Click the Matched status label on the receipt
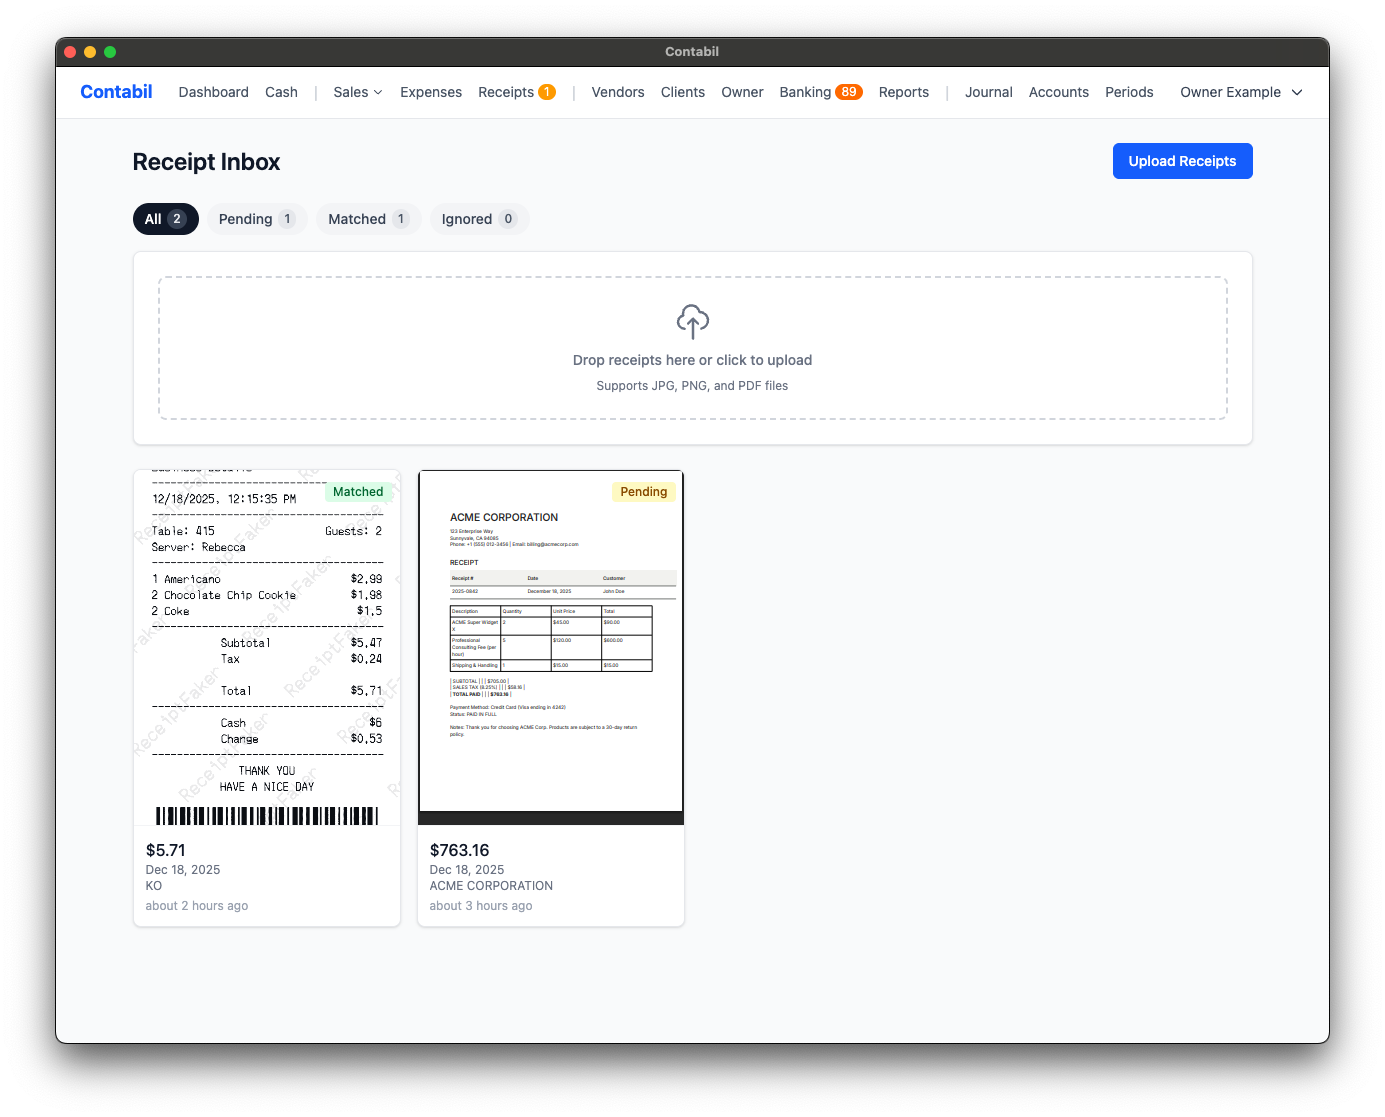 [x=357, y=491]
